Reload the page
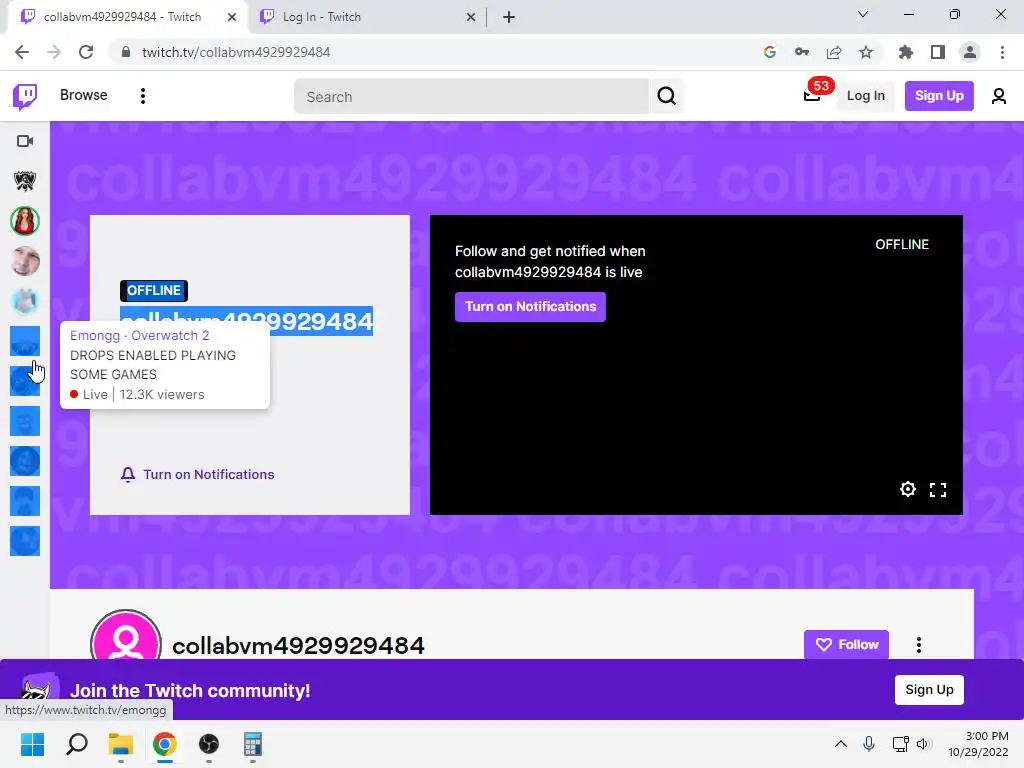The width and height of the screenshot is (1024, 768). (x=86, y=52)
